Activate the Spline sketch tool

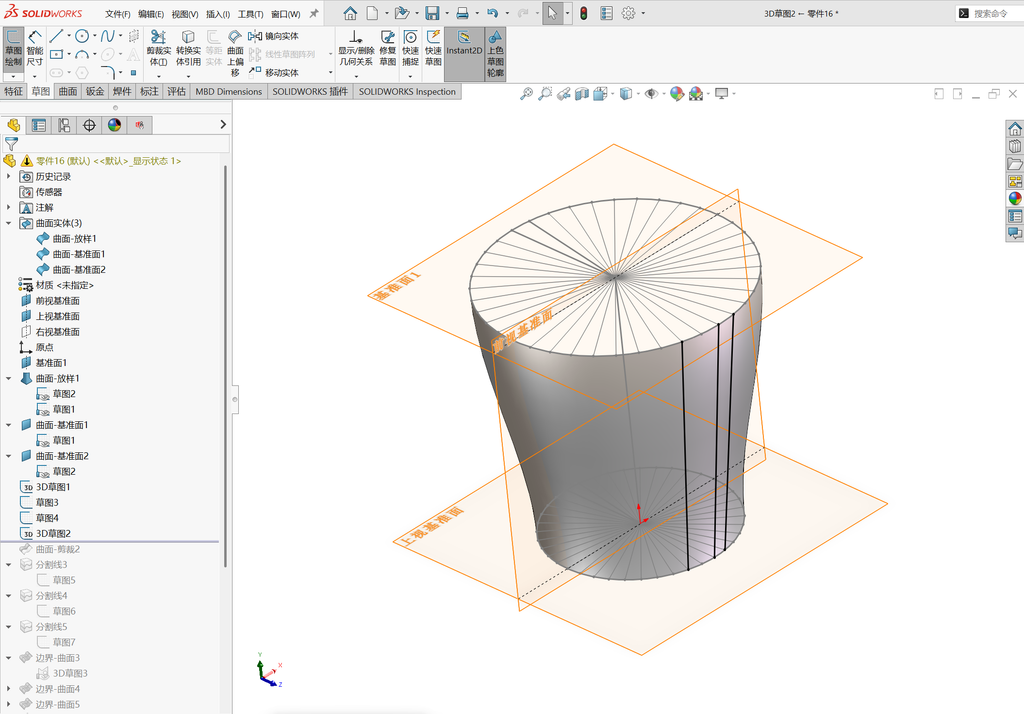pos(108,36)
